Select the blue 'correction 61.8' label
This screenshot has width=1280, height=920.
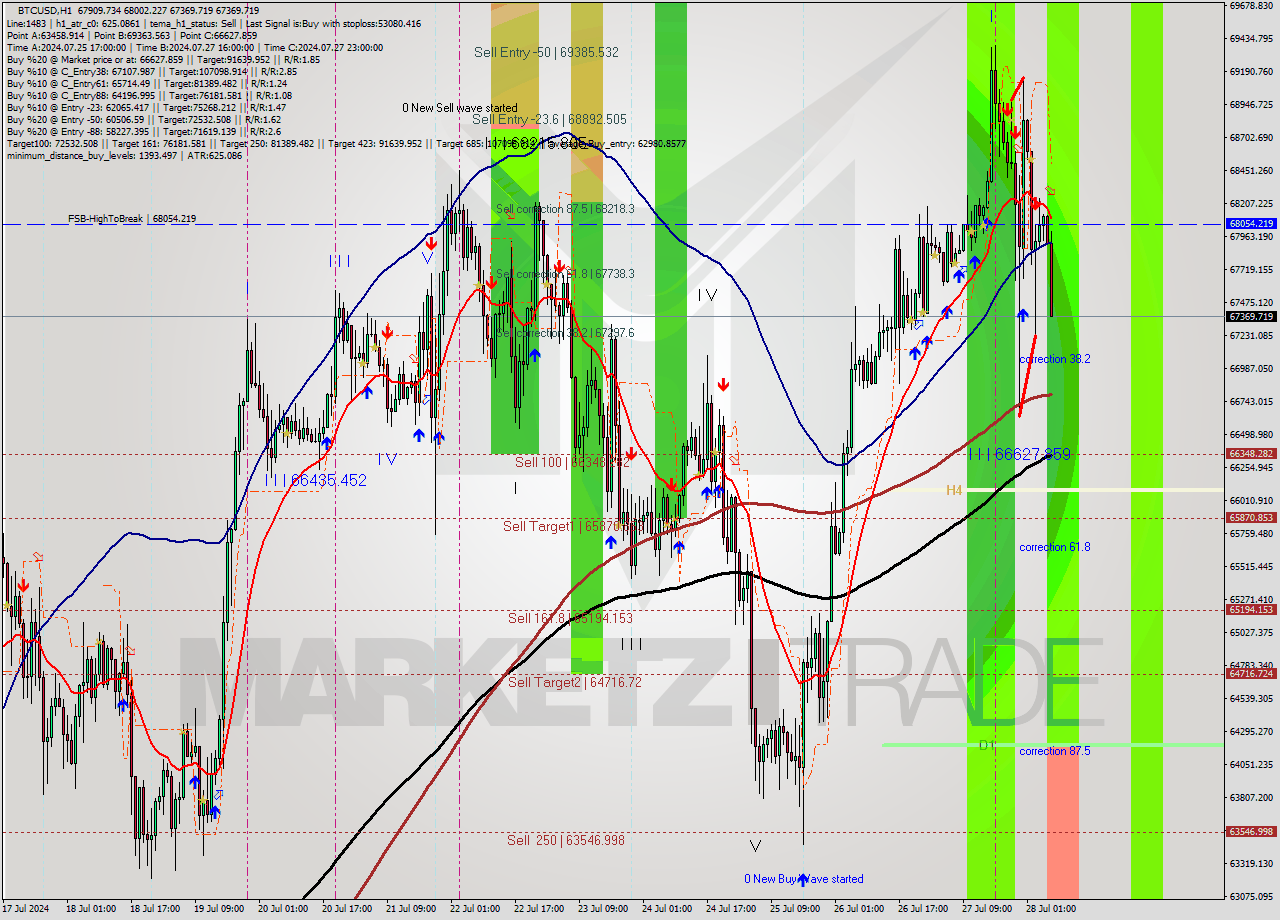[1054, 547]
